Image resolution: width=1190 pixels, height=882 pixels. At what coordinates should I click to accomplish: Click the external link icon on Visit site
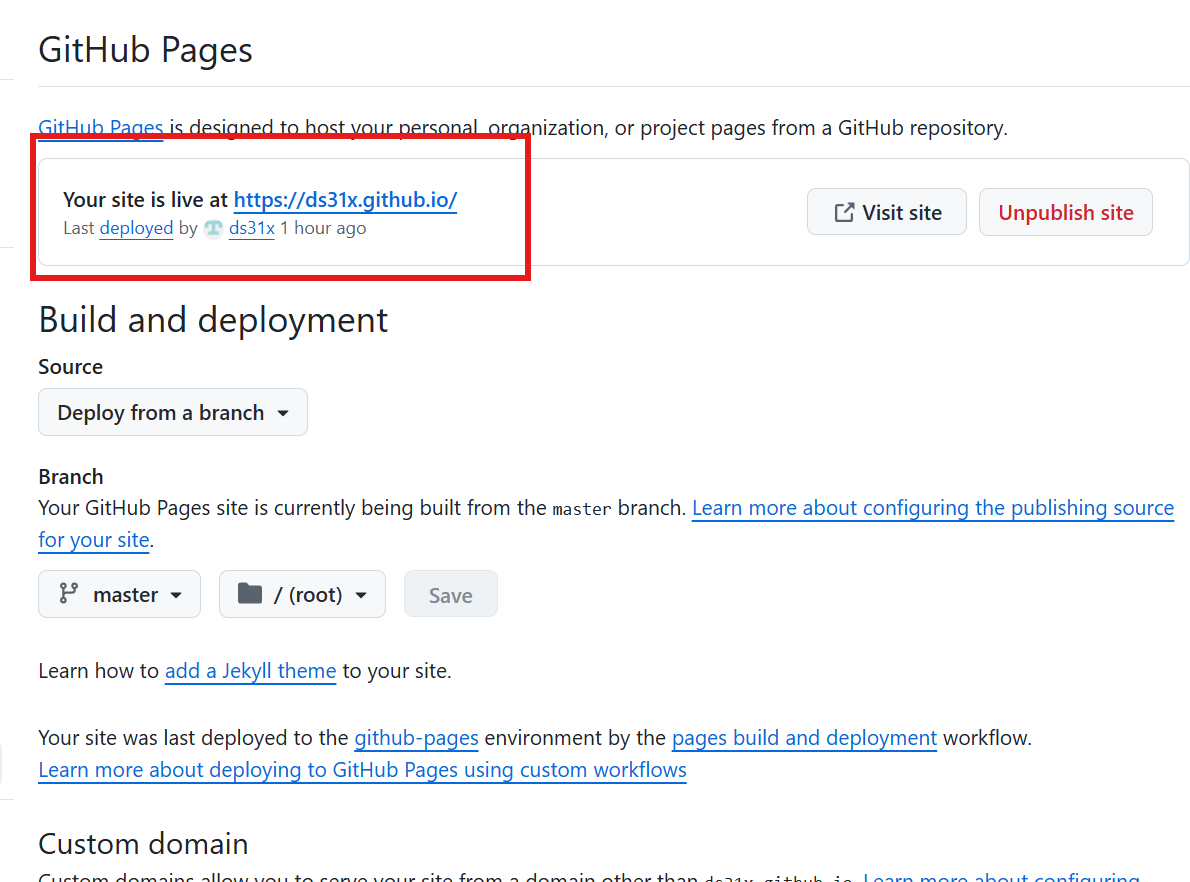pyautogui.click(x=844, y=213)
